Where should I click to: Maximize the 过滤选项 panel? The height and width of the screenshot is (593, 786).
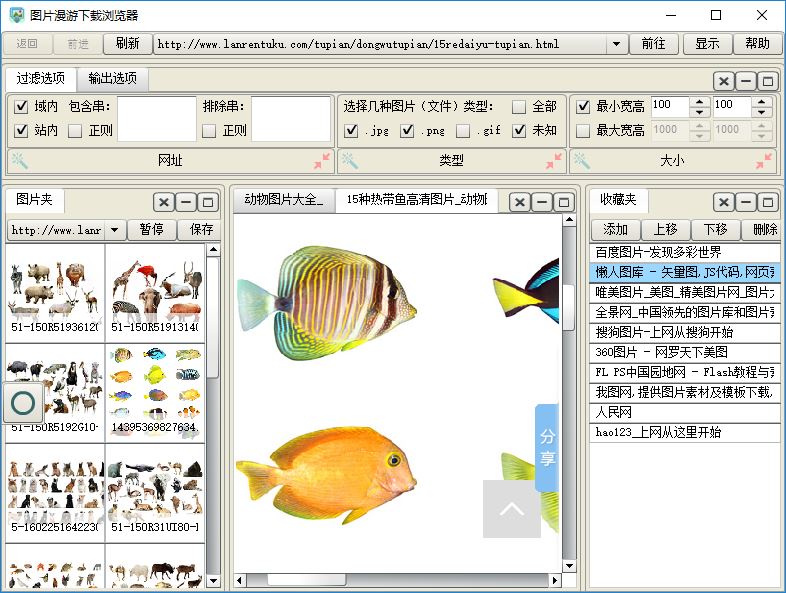click(x=768, y=81)
